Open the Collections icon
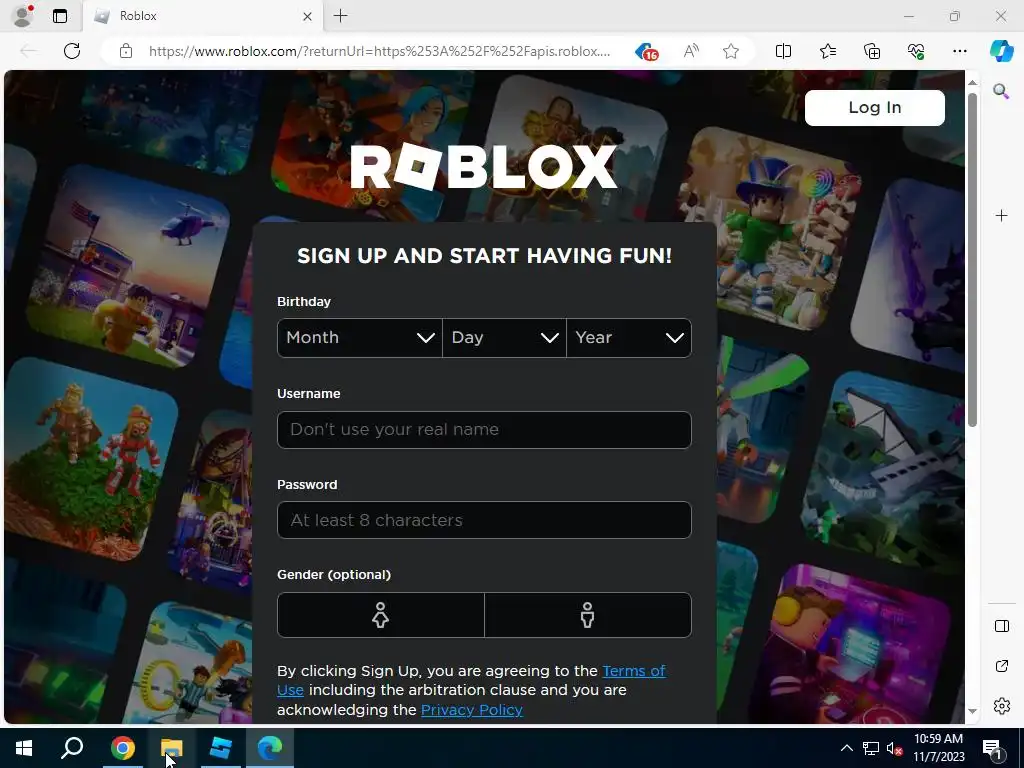Screen dimensions: 1024x768 [872, 51]
